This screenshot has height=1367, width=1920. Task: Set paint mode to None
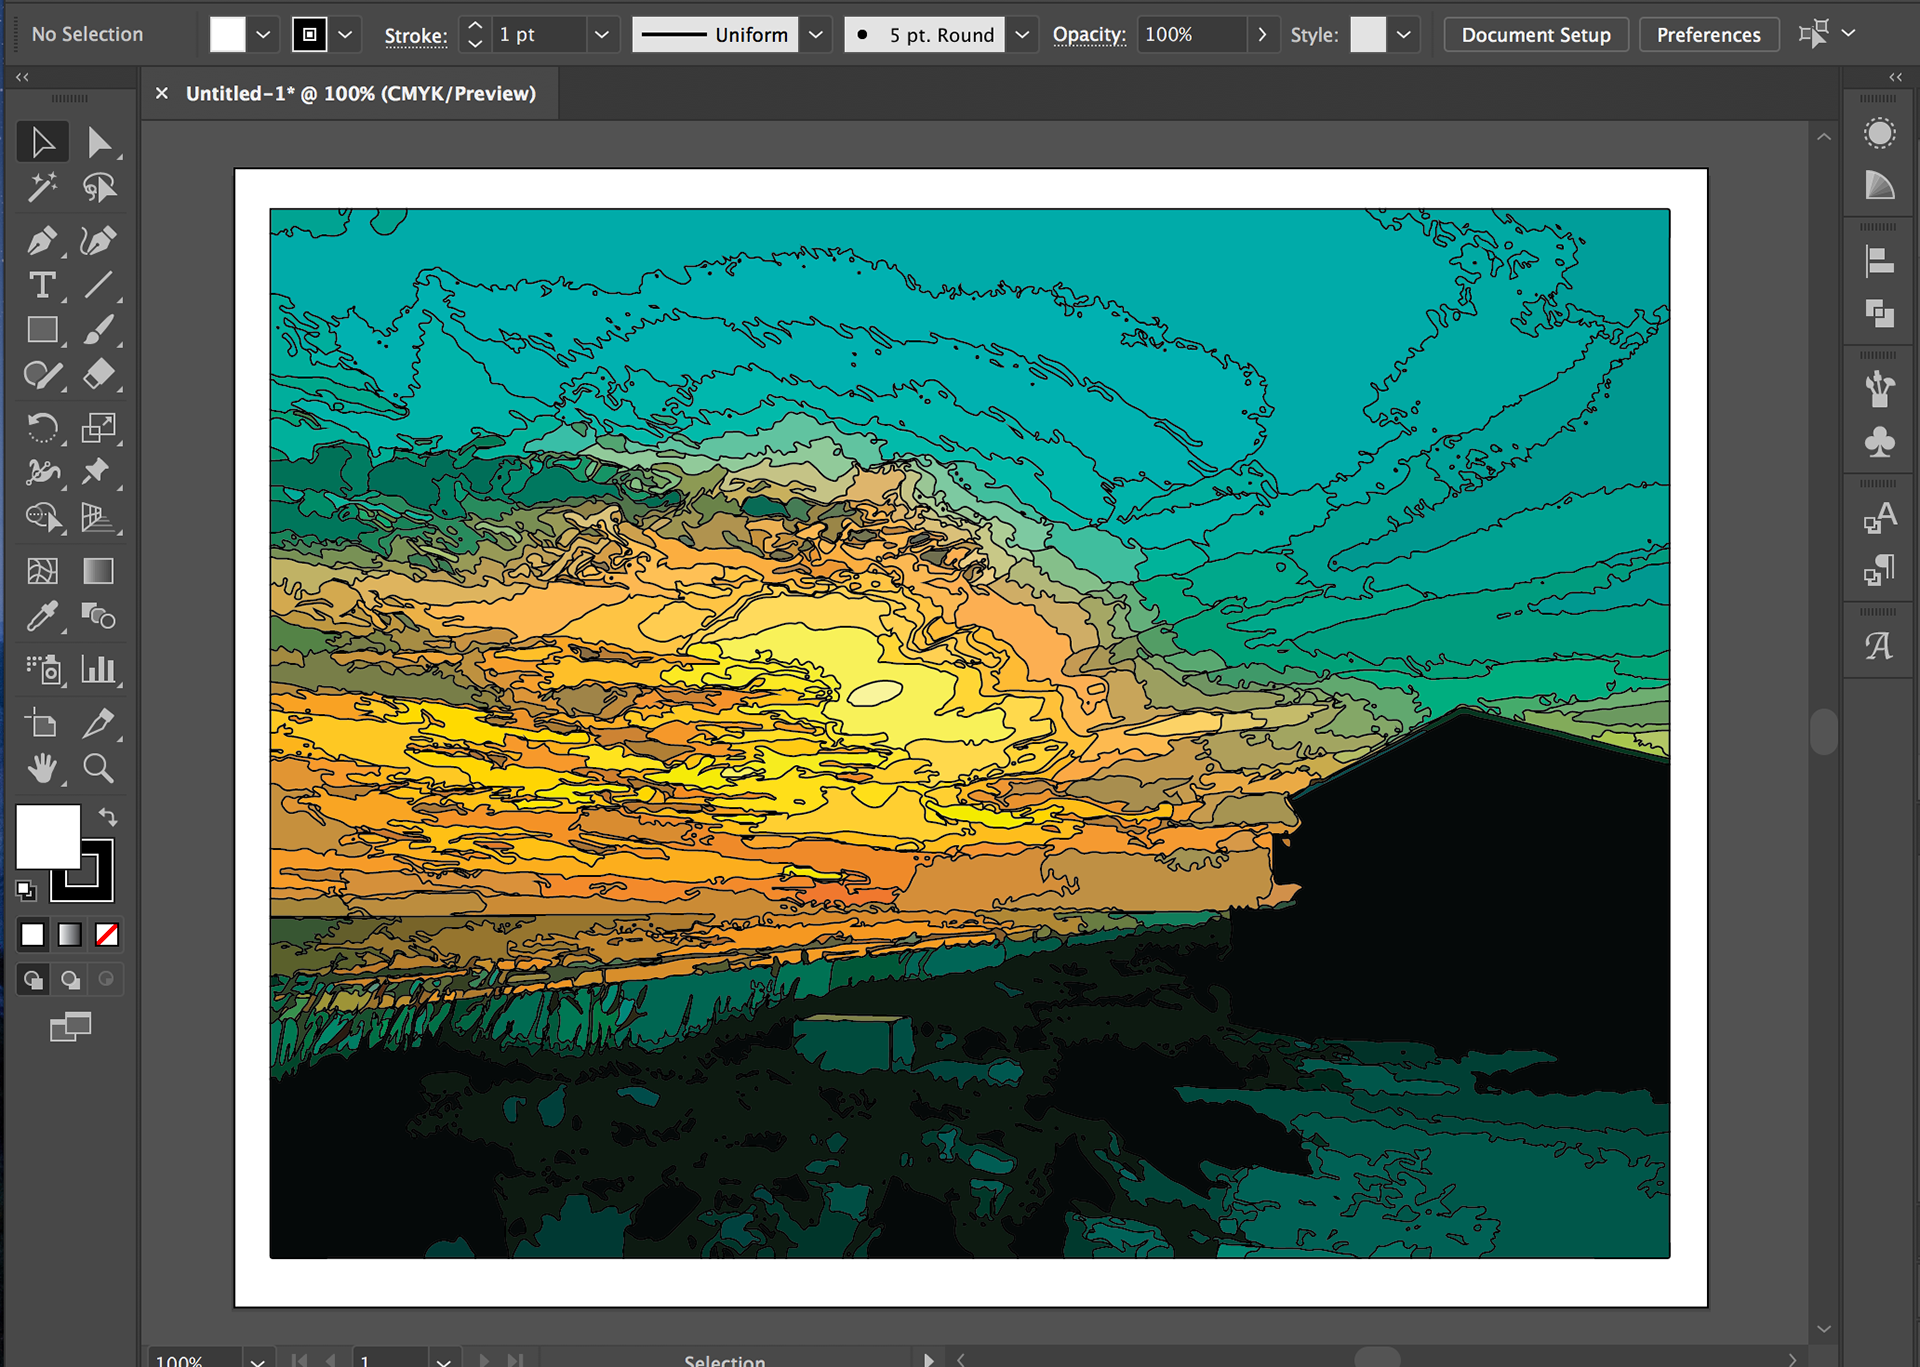click(x=107, y=934)
